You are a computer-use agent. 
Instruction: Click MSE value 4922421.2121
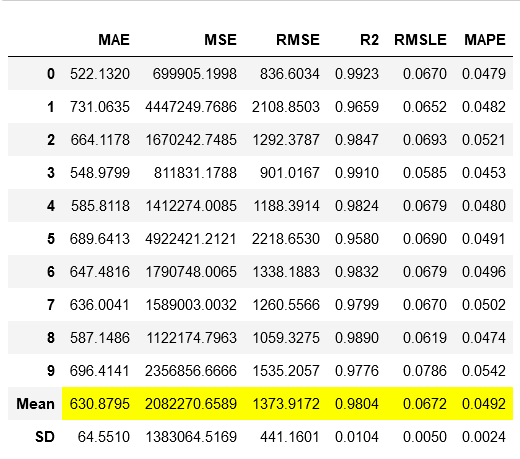coord(191,239)
